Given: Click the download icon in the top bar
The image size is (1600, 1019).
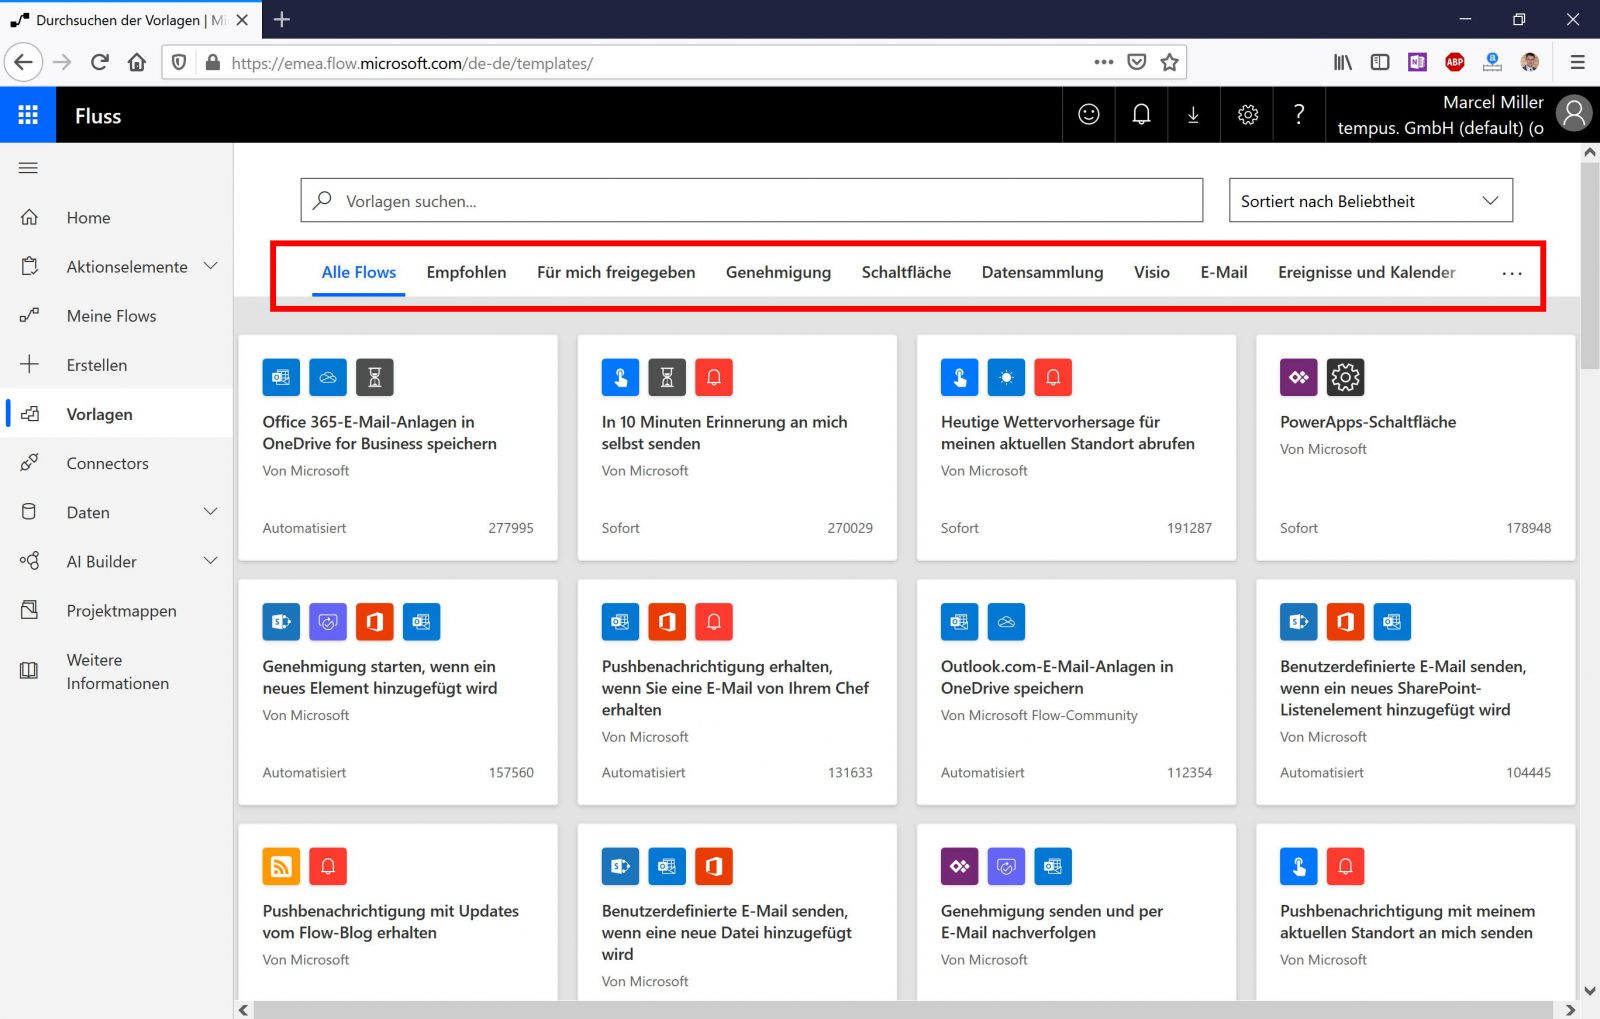Looking at the screenshot, I should (1193, 114).
